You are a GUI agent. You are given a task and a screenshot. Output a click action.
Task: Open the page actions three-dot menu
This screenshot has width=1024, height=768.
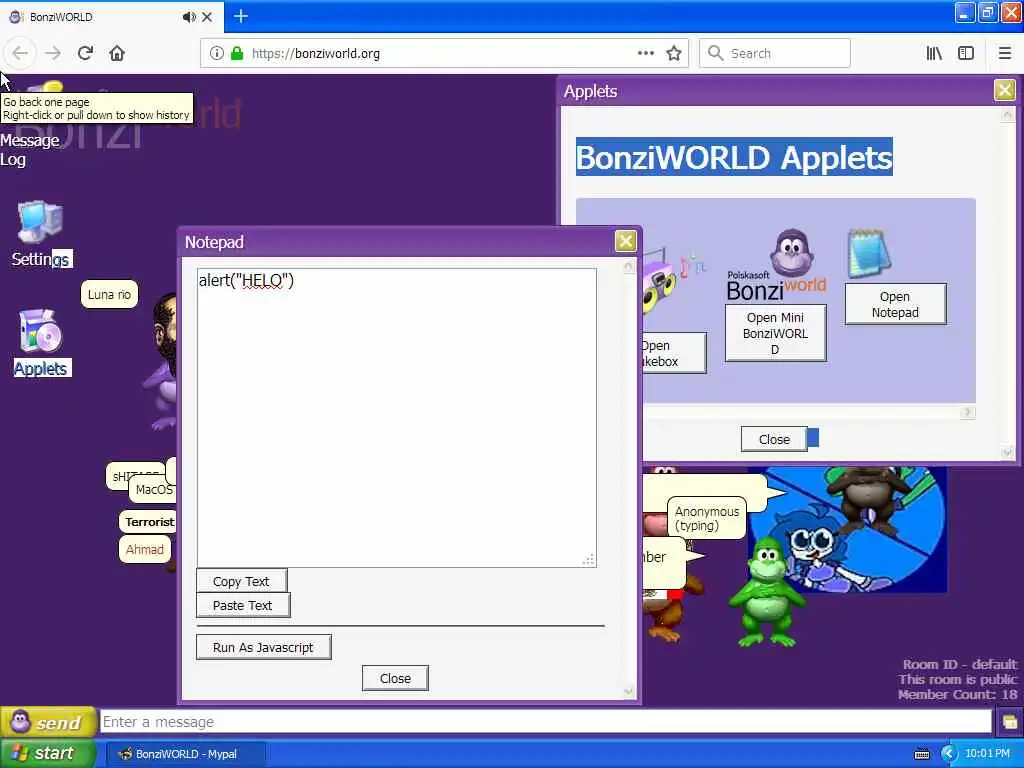tap(646, 53)
